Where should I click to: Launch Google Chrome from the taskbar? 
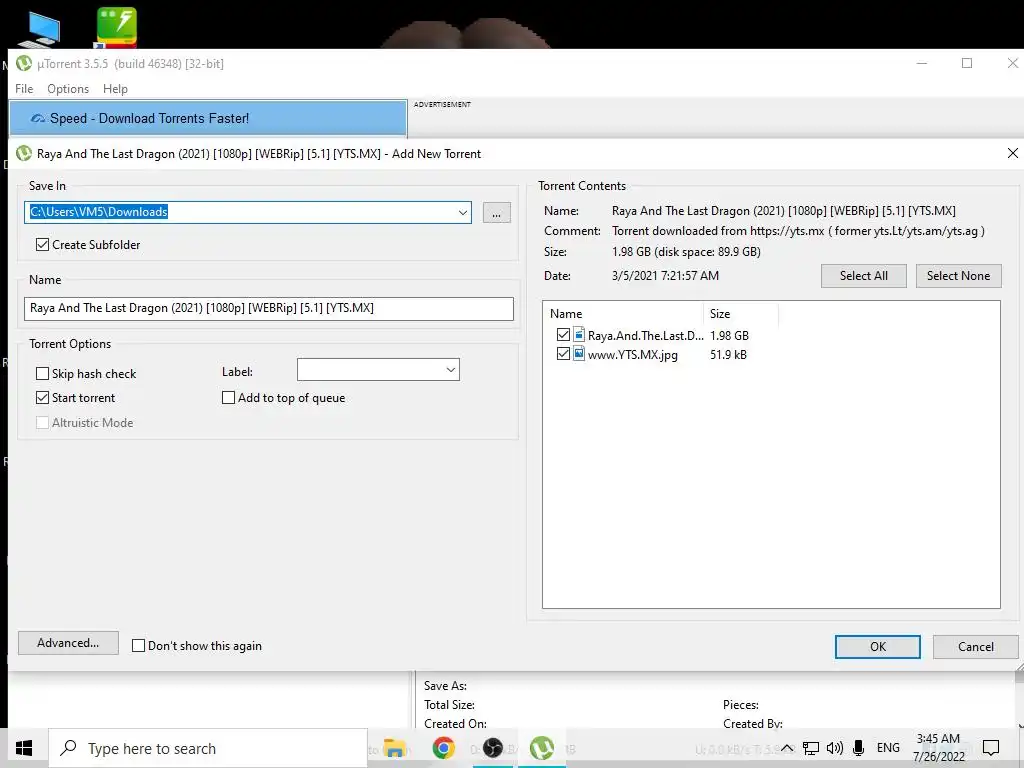443,748
